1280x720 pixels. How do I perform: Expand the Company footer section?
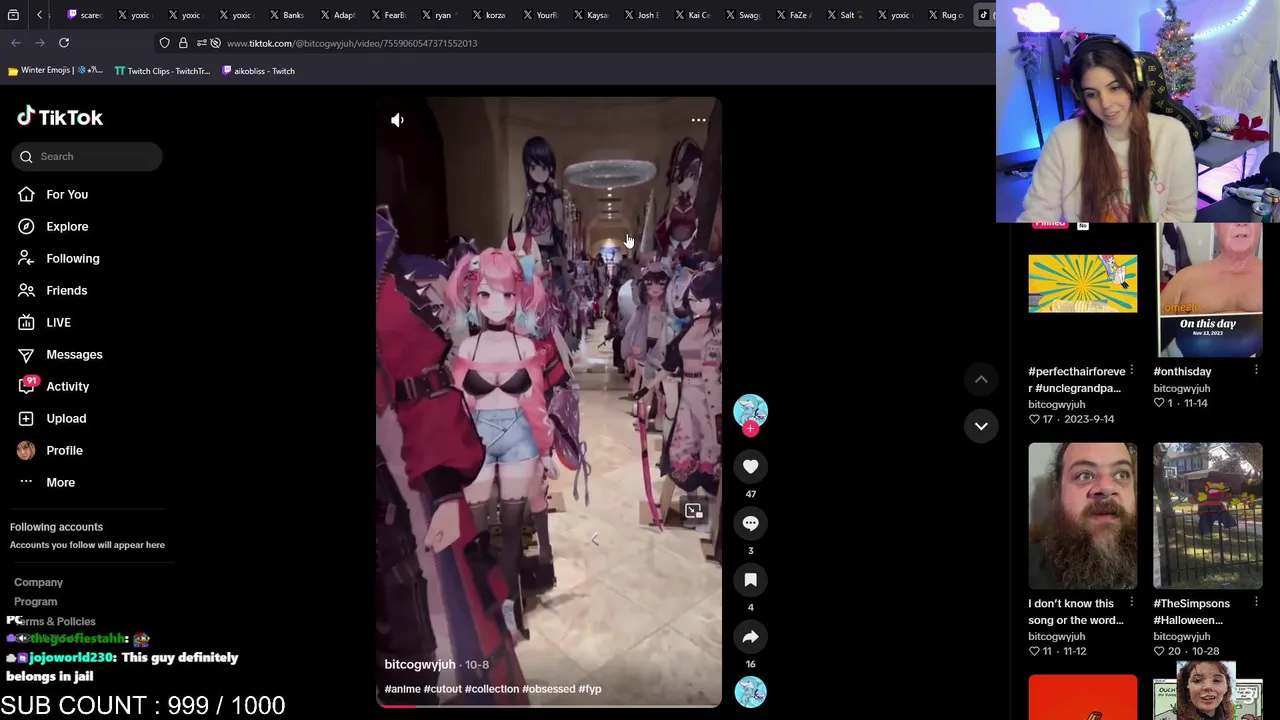click(x=38, y=582)
